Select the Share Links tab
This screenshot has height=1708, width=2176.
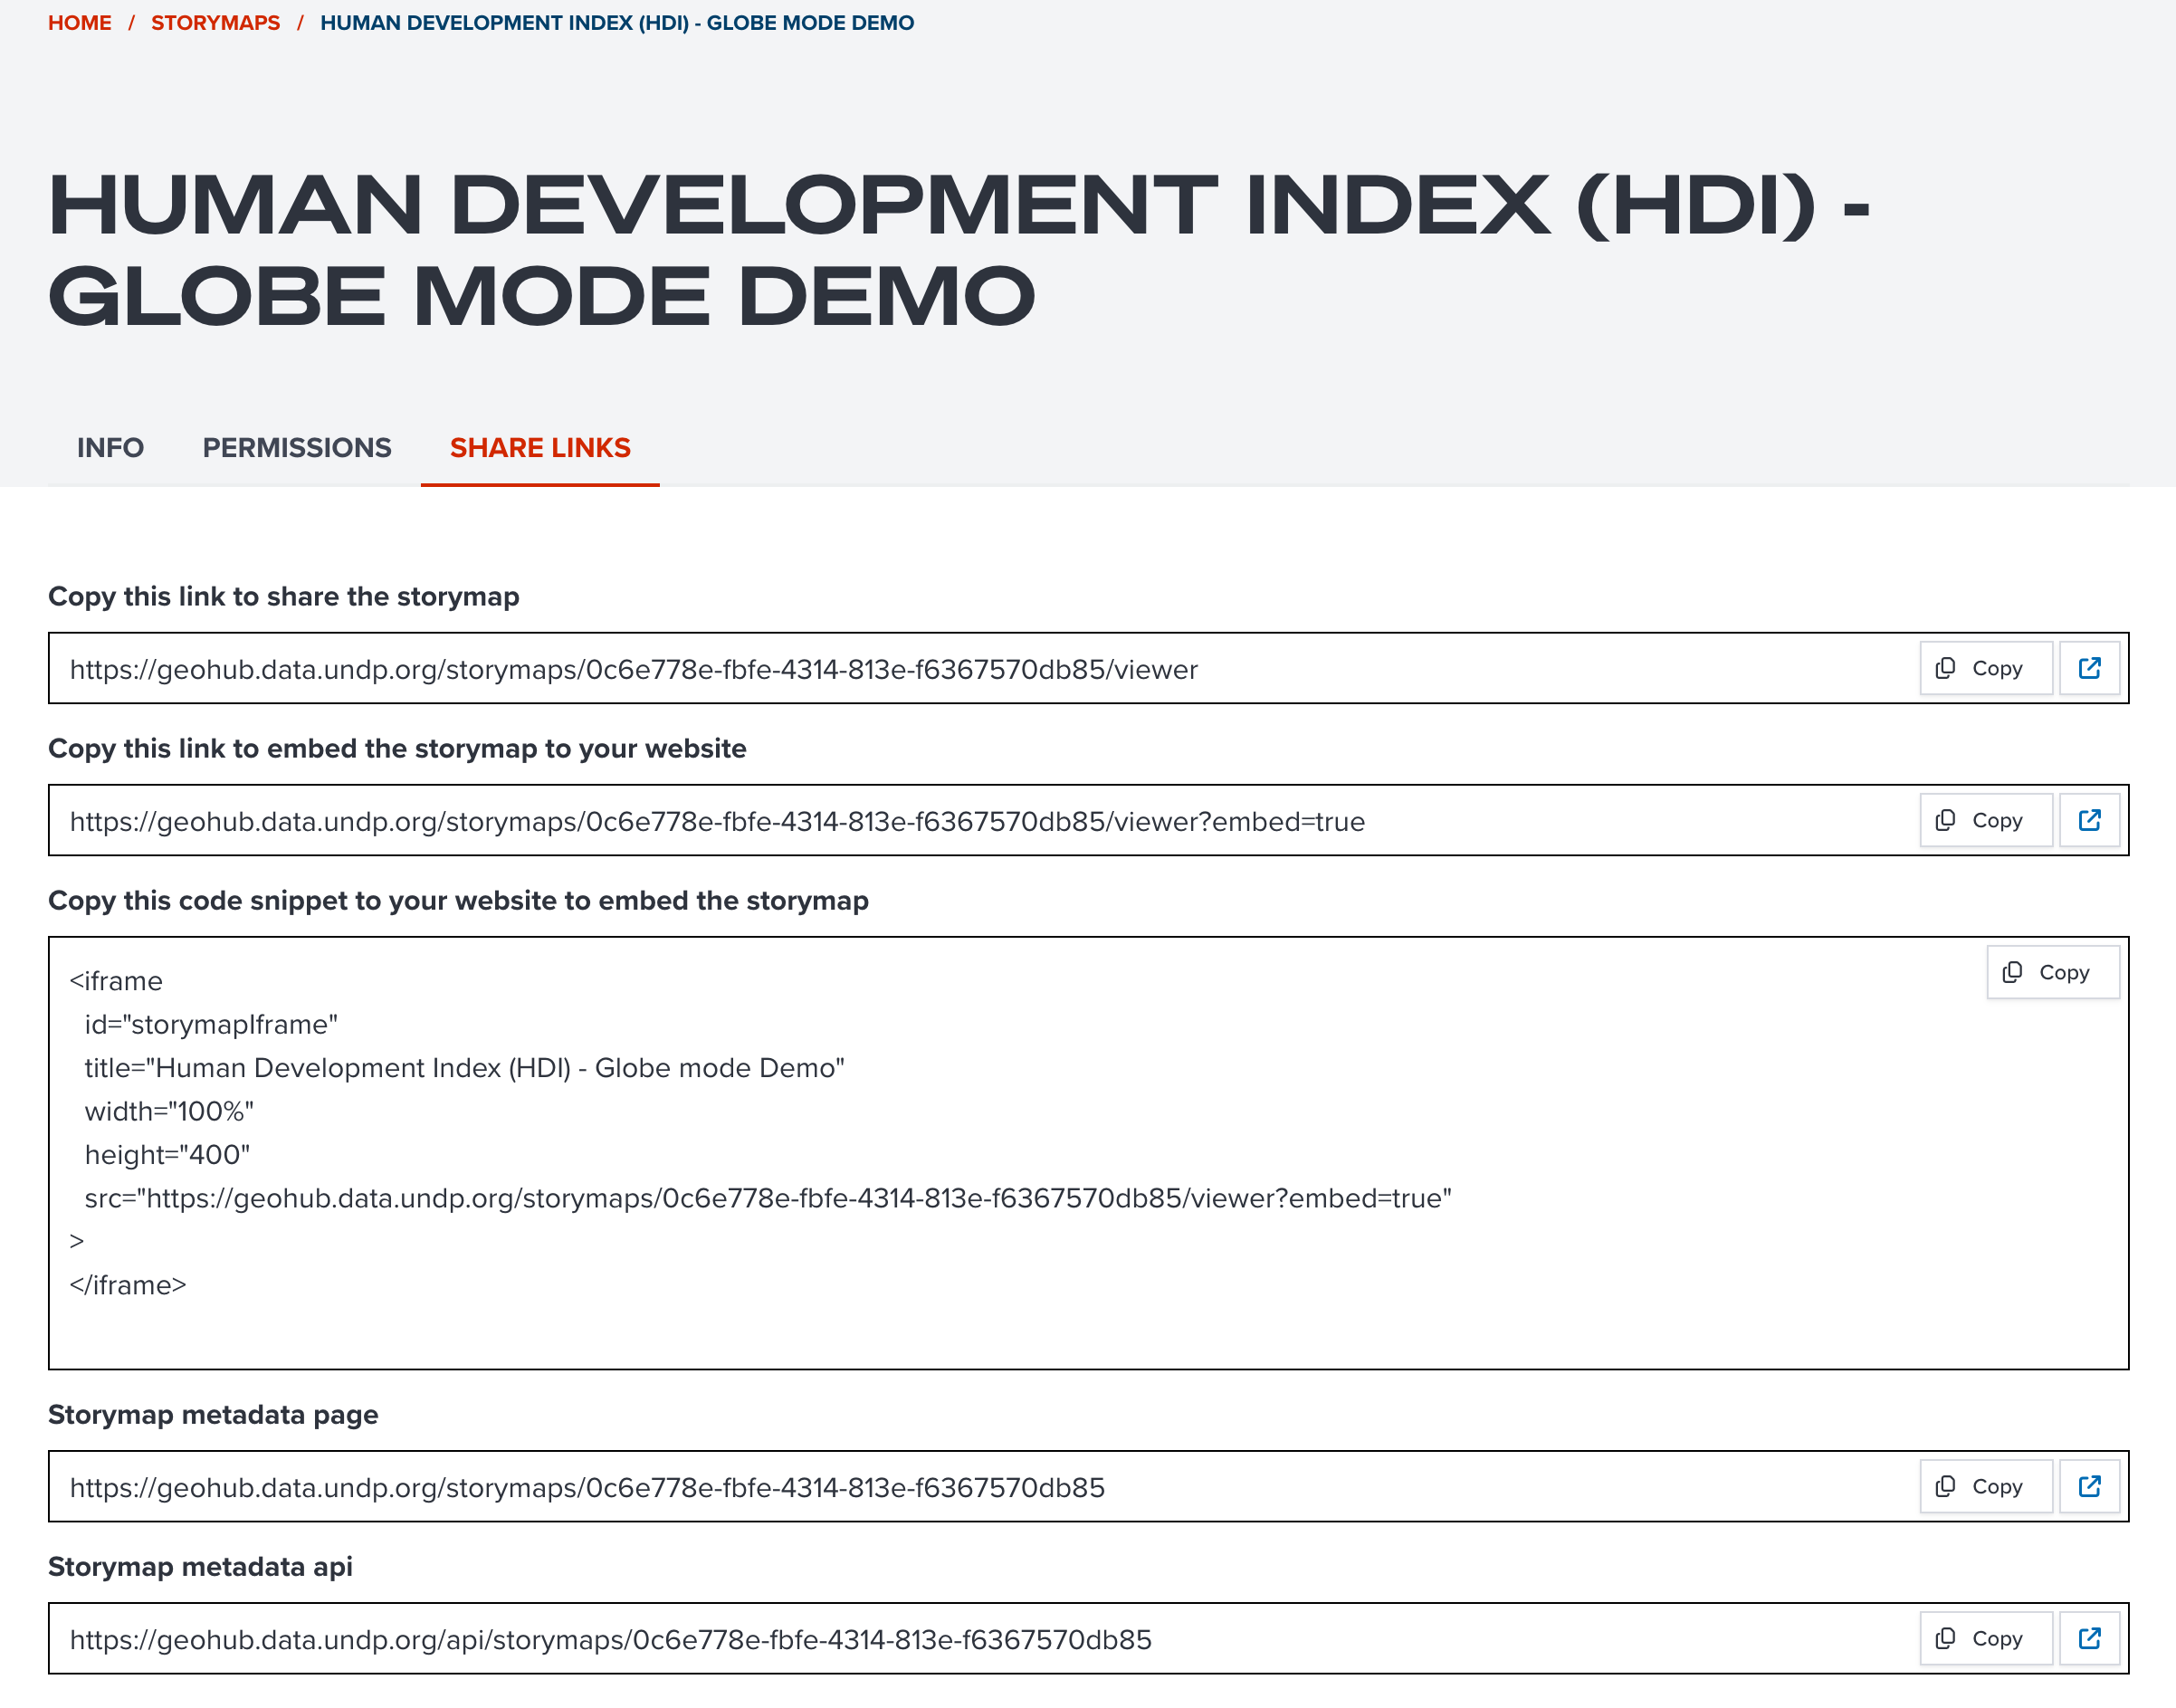tap(540, 447)
